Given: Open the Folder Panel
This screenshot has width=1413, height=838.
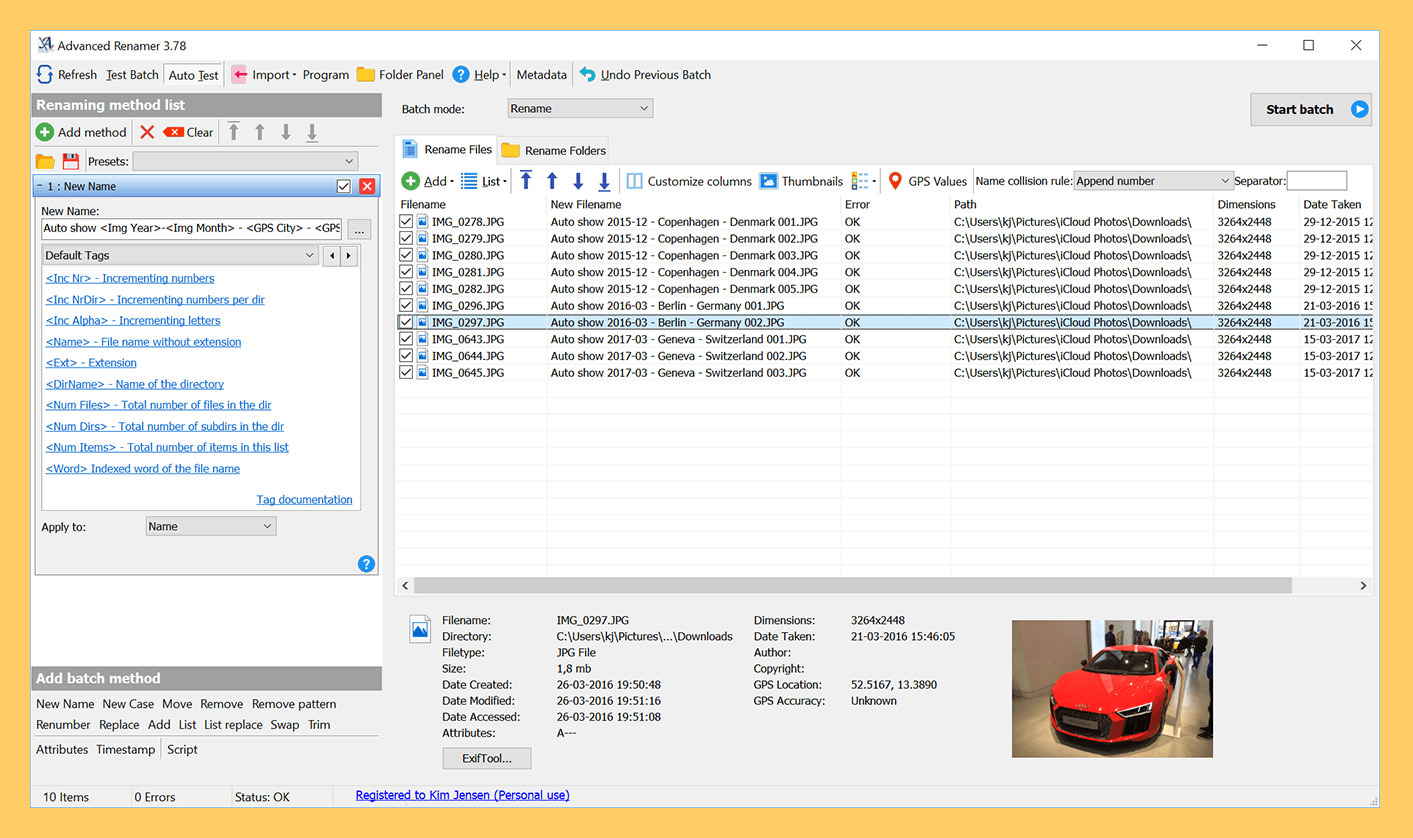Looking at the screenshot, I should click(400, 75).
